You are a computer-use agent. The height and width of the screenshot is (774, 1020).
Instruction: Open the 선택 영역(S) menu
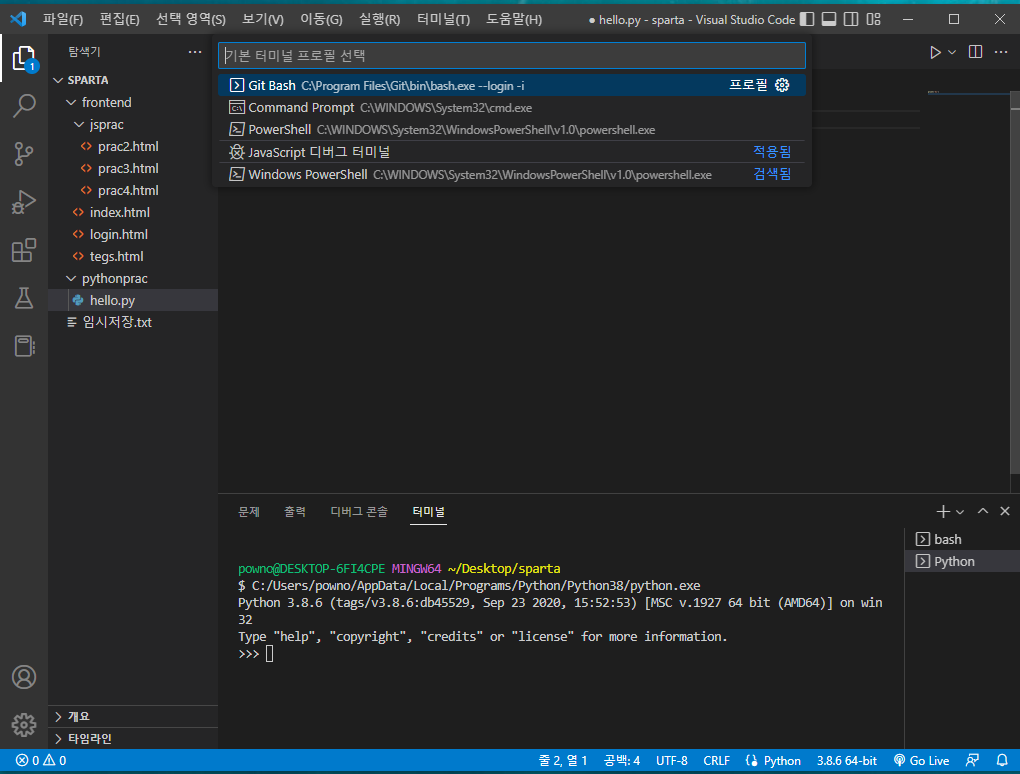[x=191, y=20]
